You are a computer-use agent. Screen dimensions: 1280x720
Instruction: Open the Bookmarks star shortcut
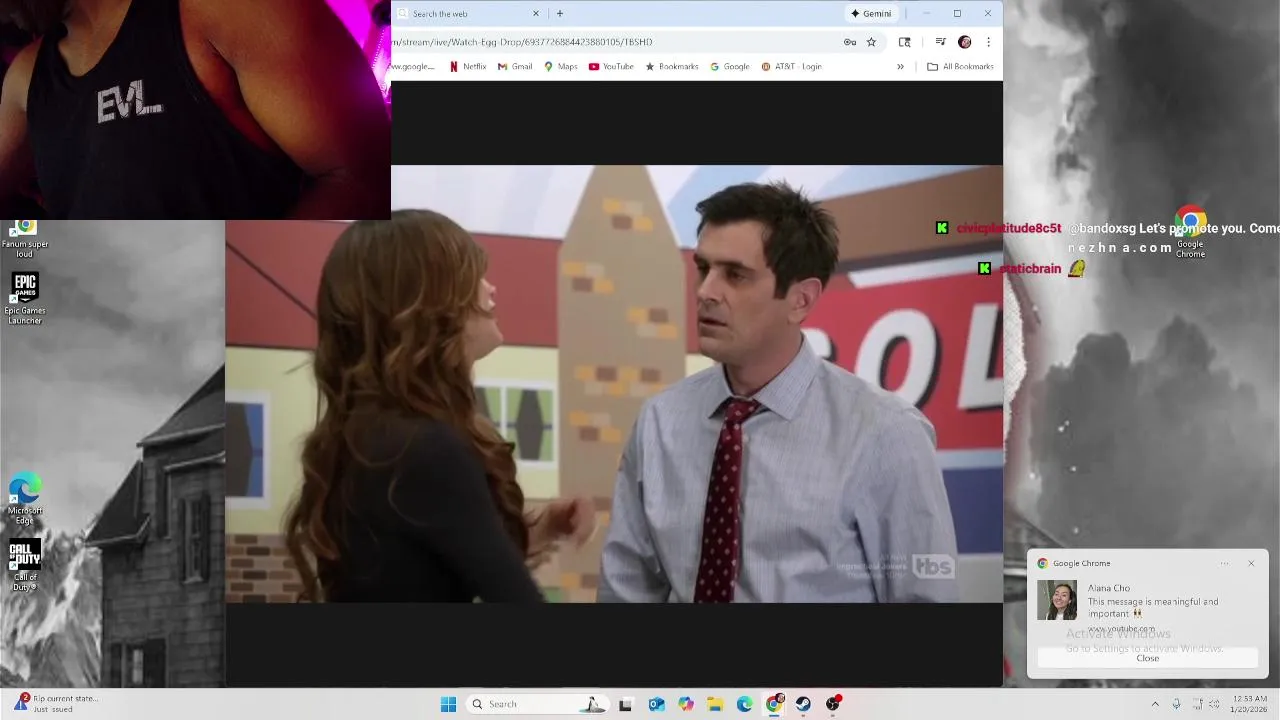(672, 67)
